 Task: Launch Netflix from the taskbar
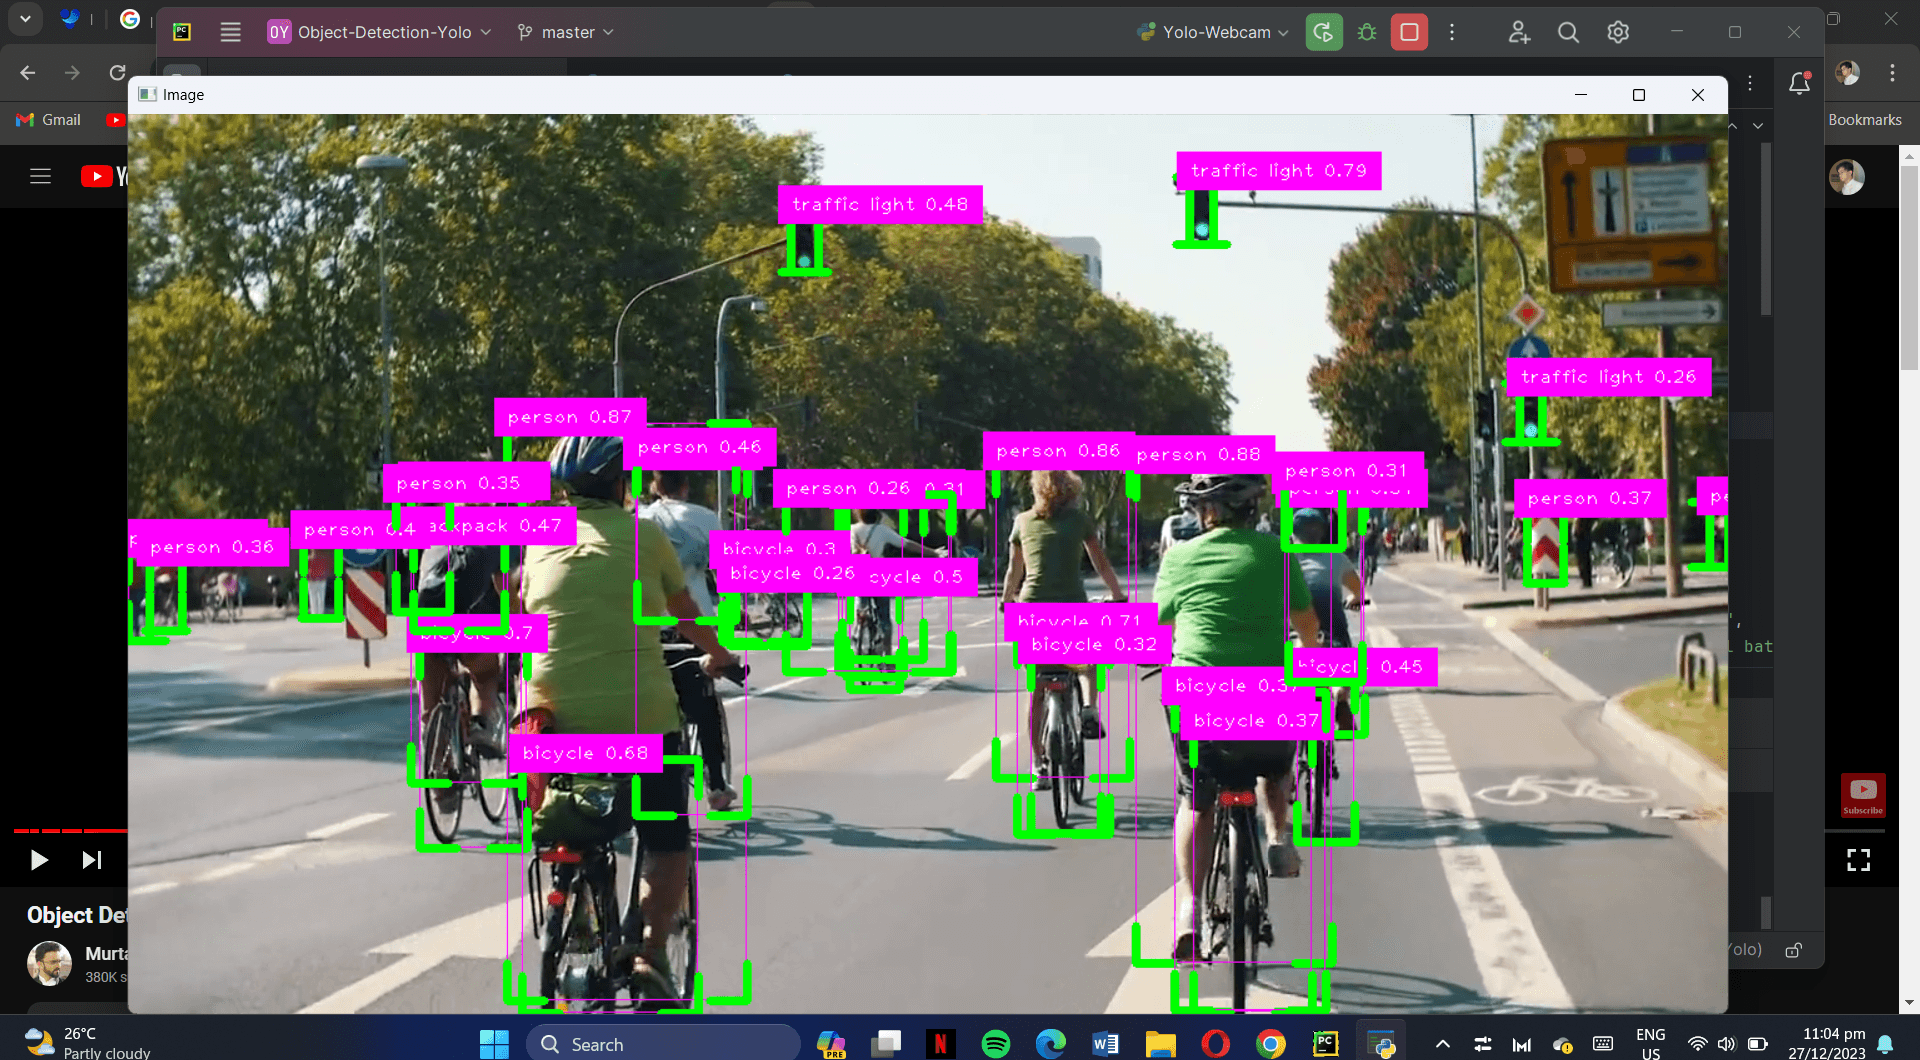[x=940, y=1044]
